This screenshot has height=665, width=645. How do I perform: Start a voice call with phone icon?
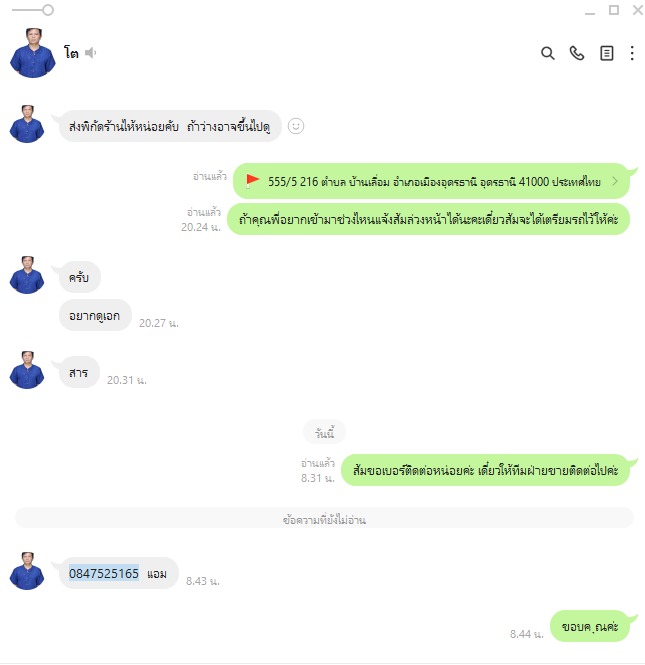pos(577,53)
